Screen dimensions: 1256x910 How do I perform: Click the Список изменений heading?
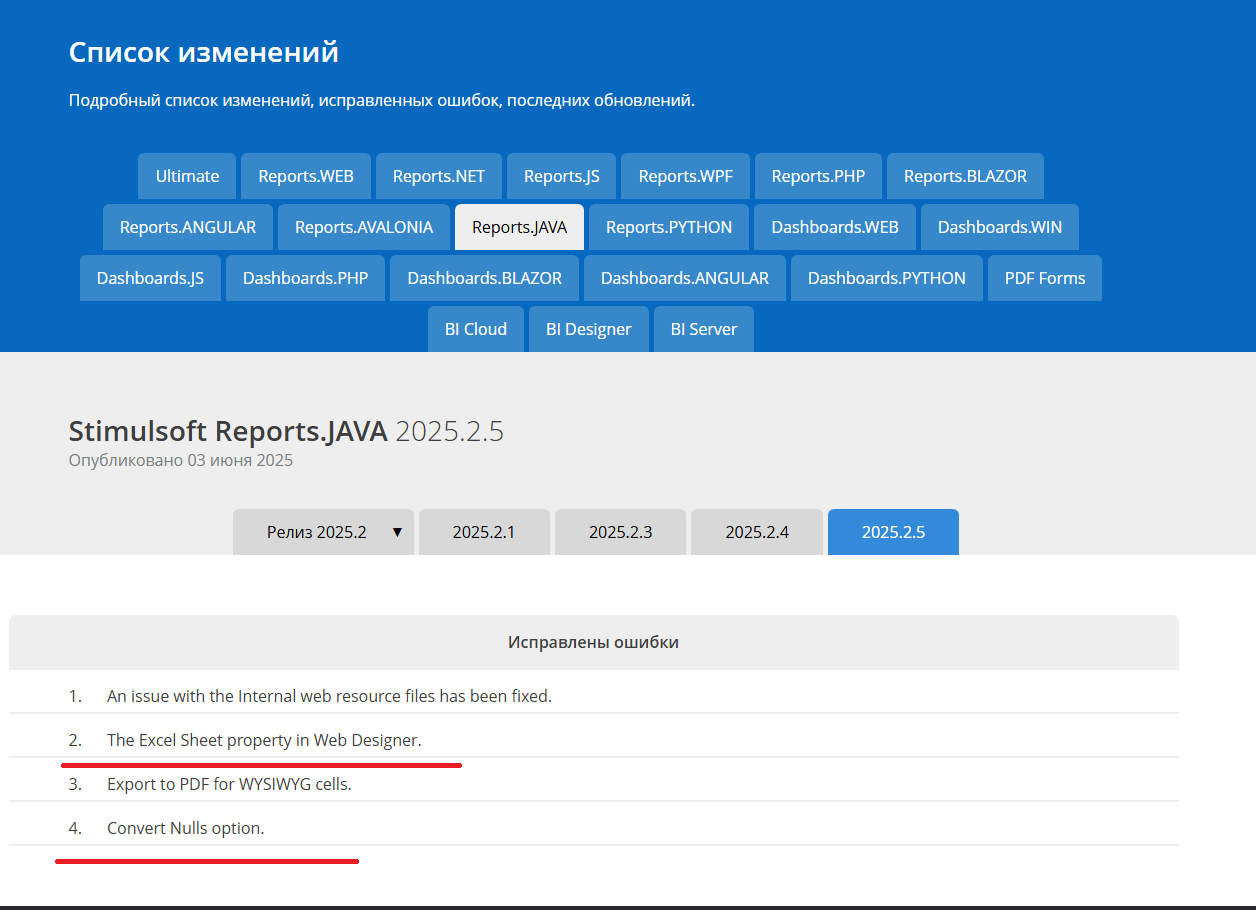[204, 52]
